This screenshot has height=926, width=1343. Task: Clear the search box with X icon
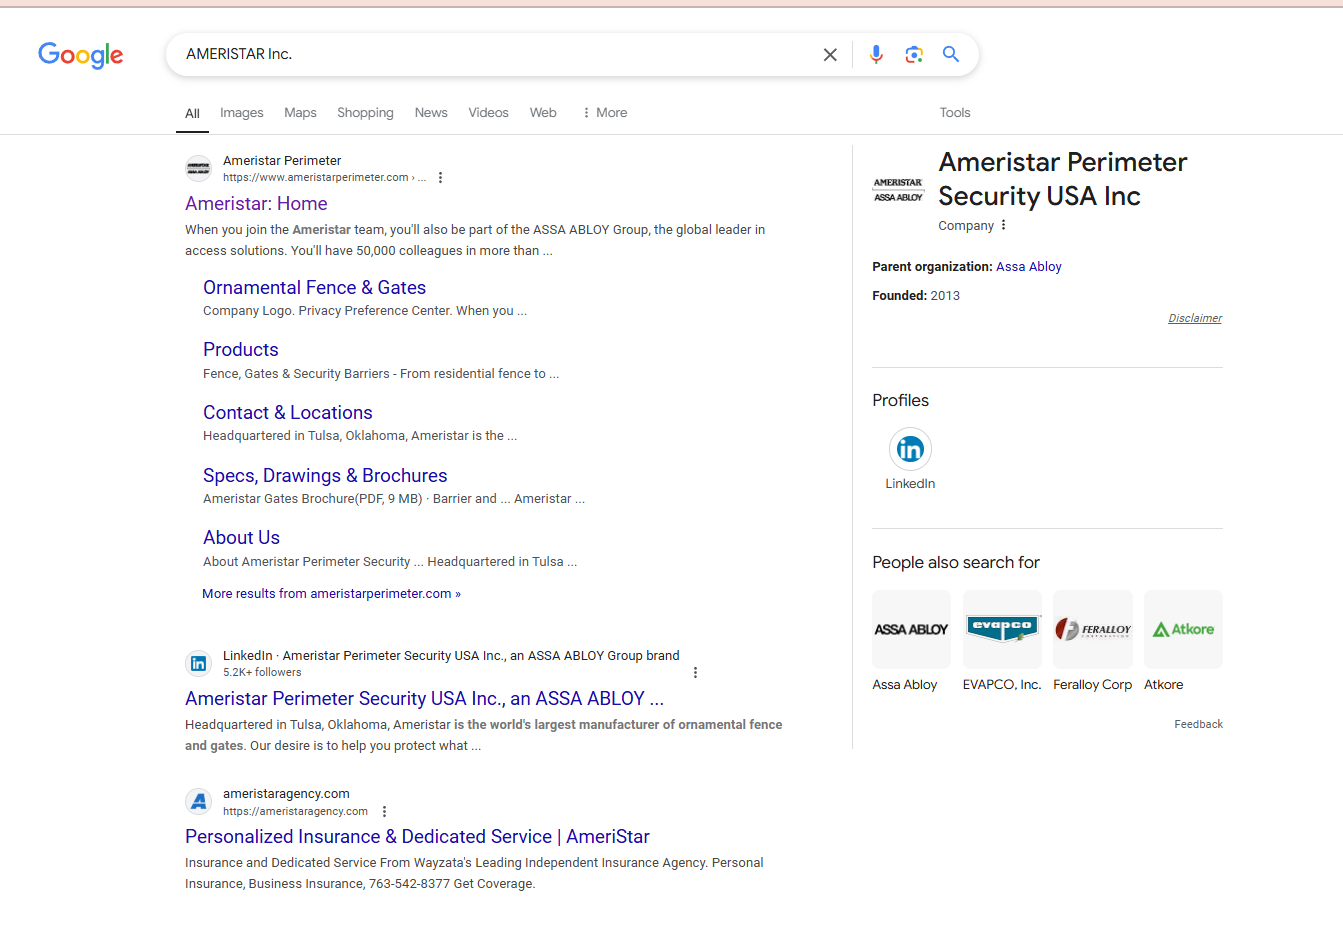(x=830, y=55)
